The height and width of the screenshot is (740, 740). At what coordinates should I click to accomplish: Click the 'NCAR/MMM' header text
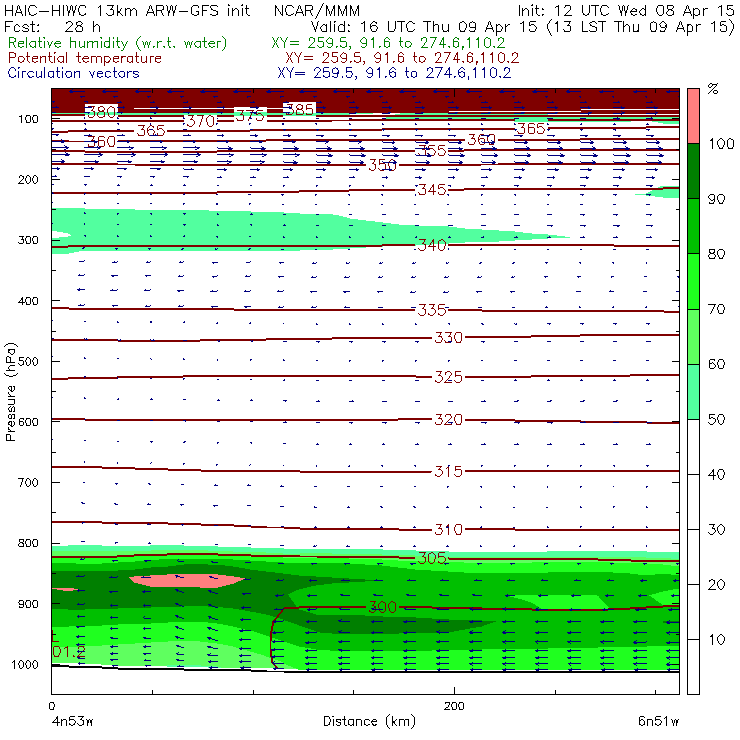(x=317, y=10)
